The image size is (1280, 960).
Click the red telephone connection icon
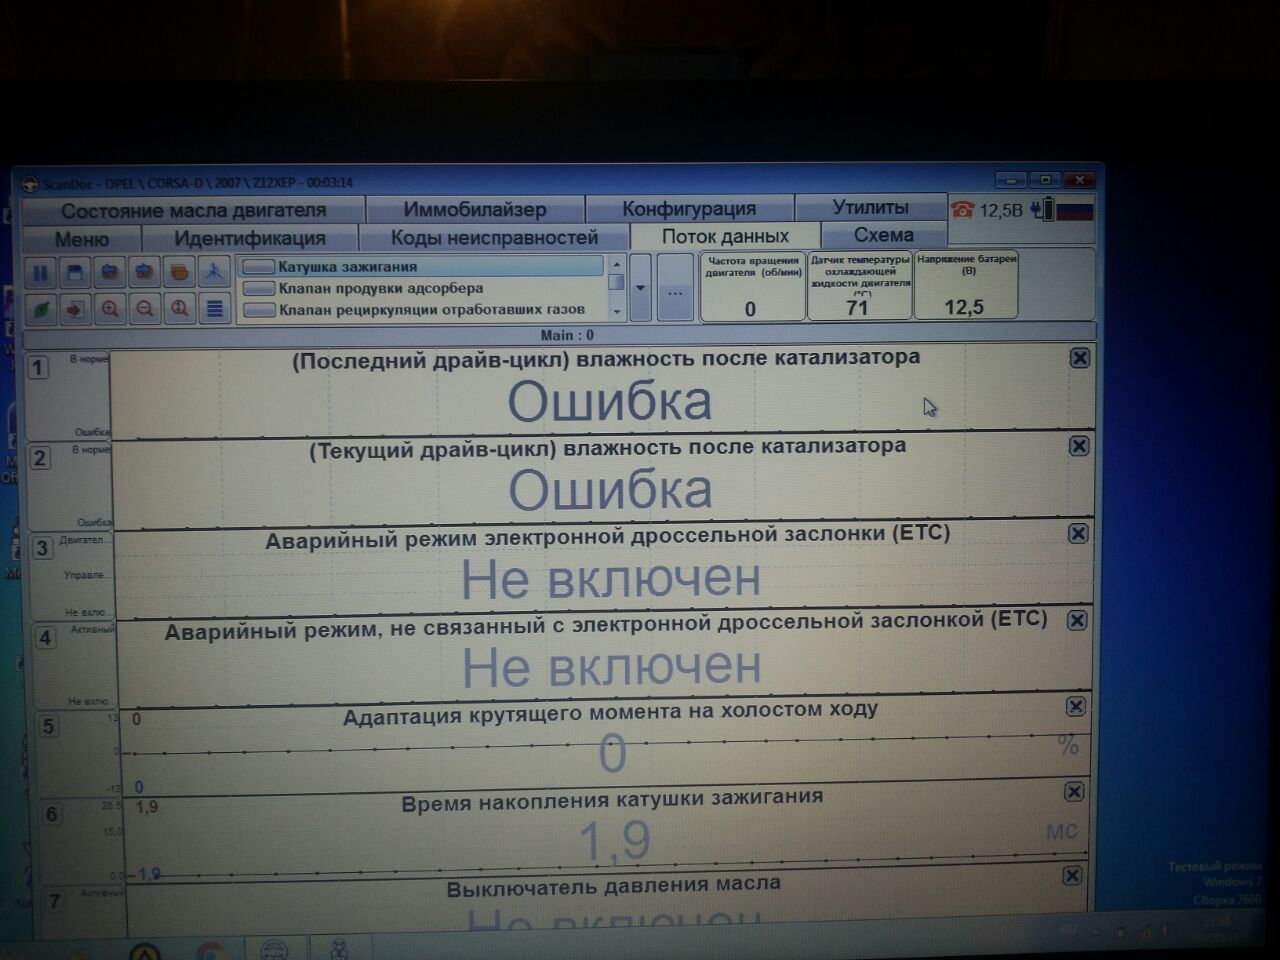963,209
